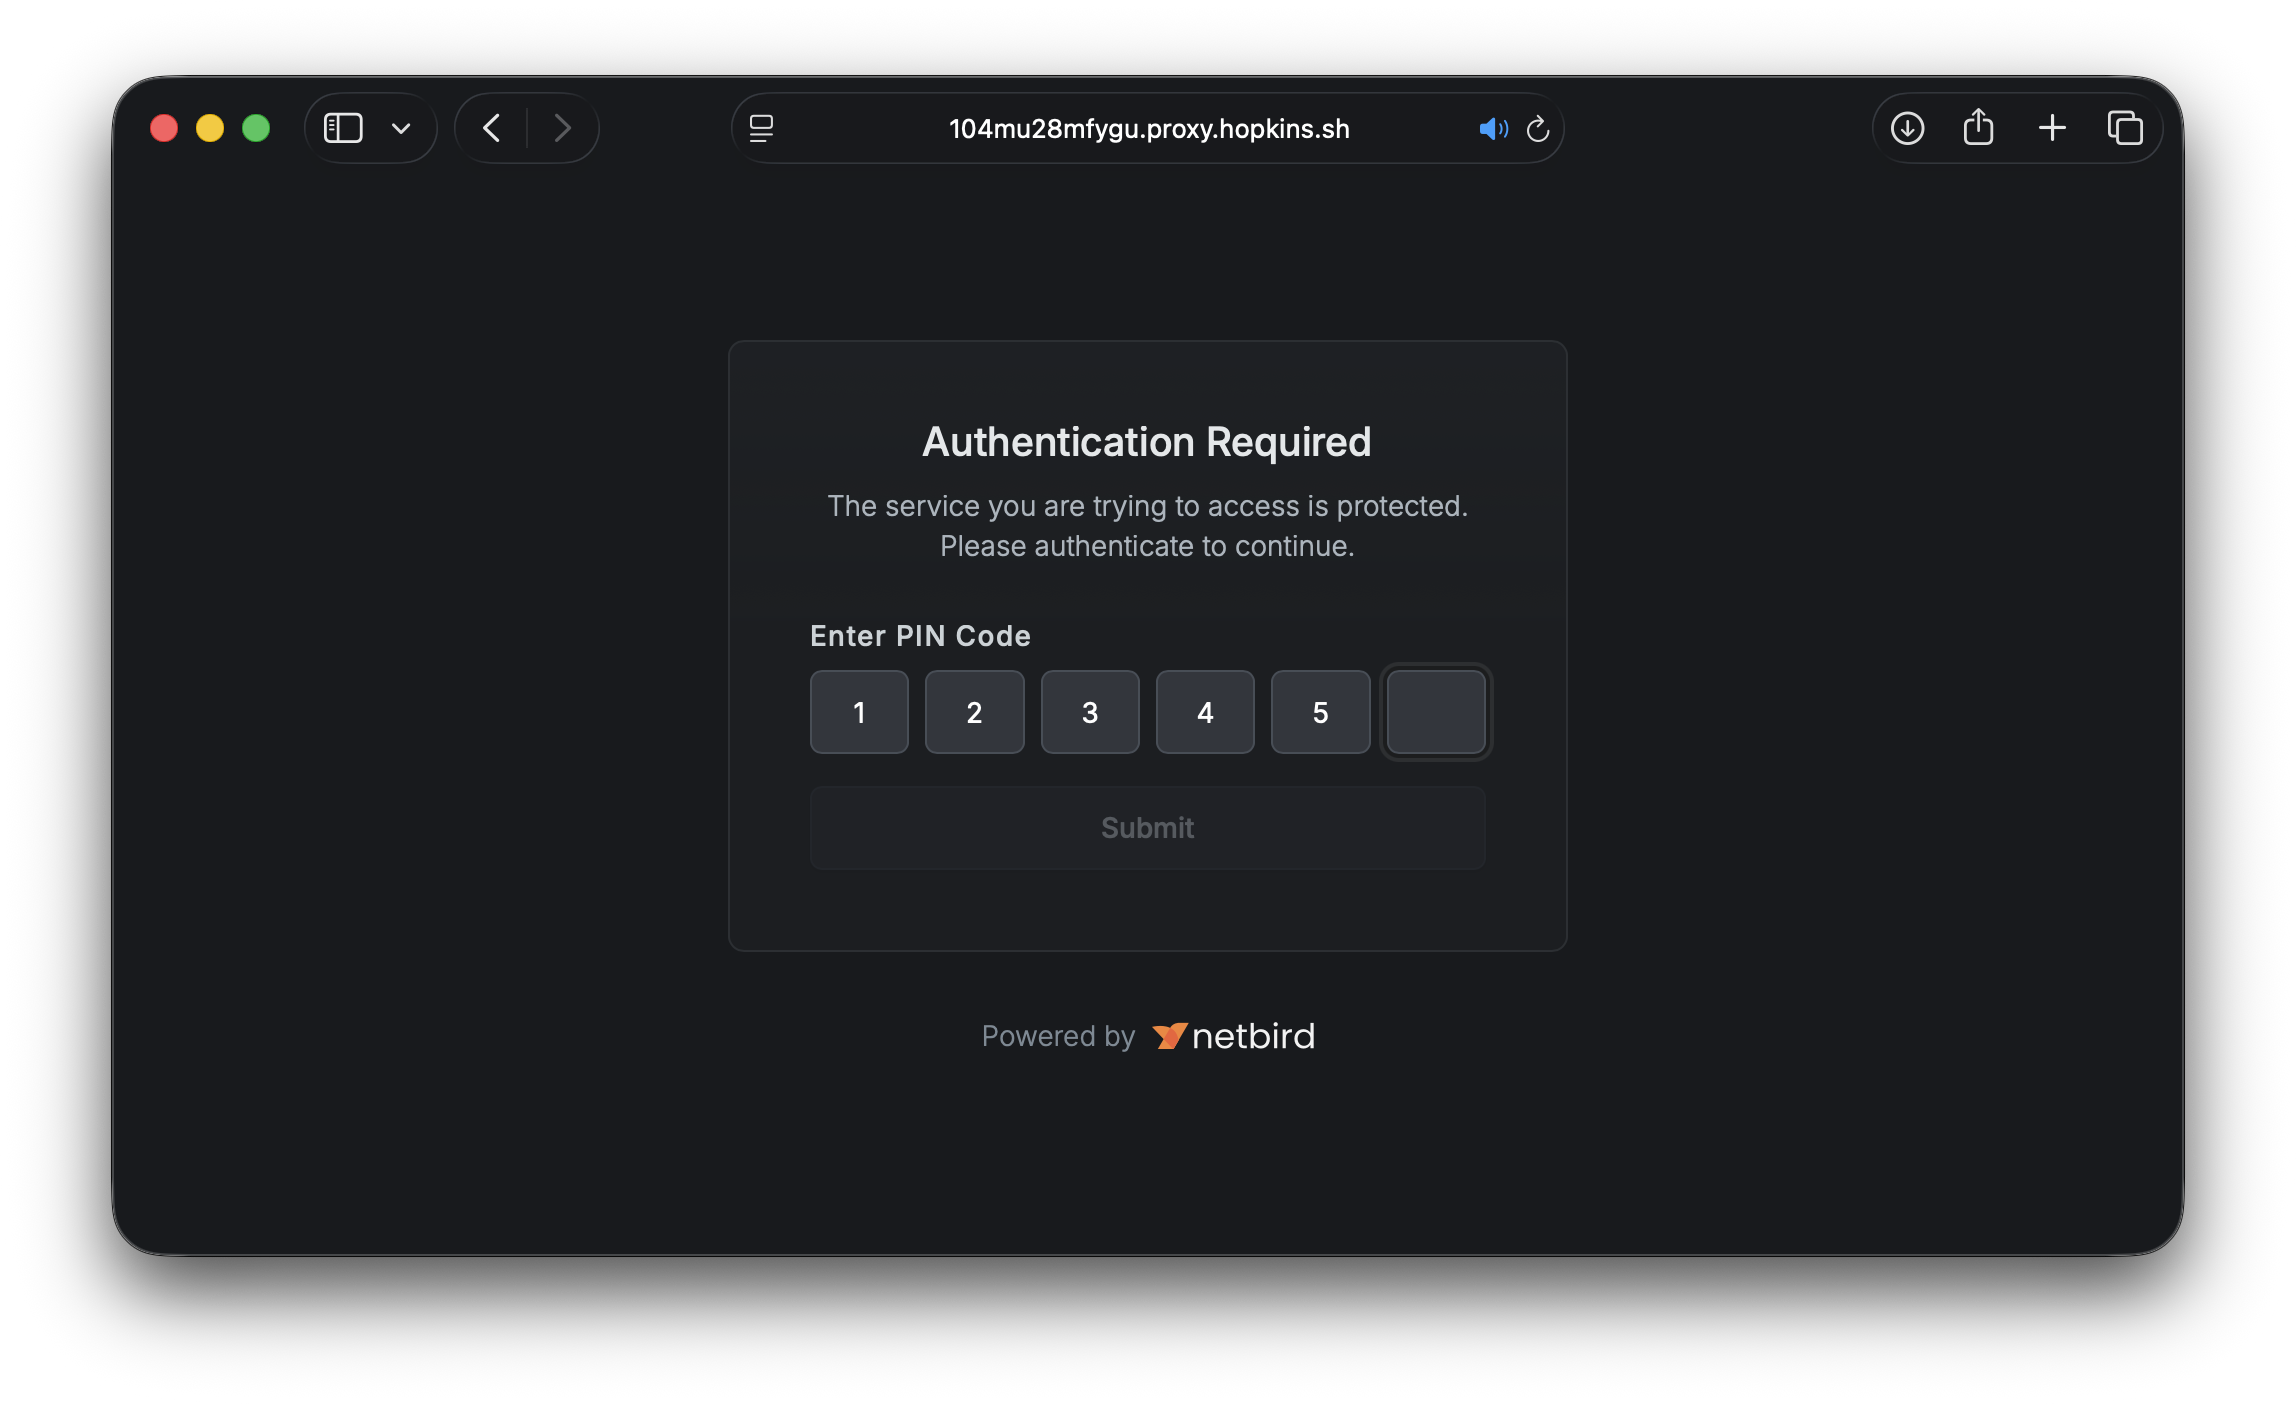Open the tab overview icon

(2125, 128)
